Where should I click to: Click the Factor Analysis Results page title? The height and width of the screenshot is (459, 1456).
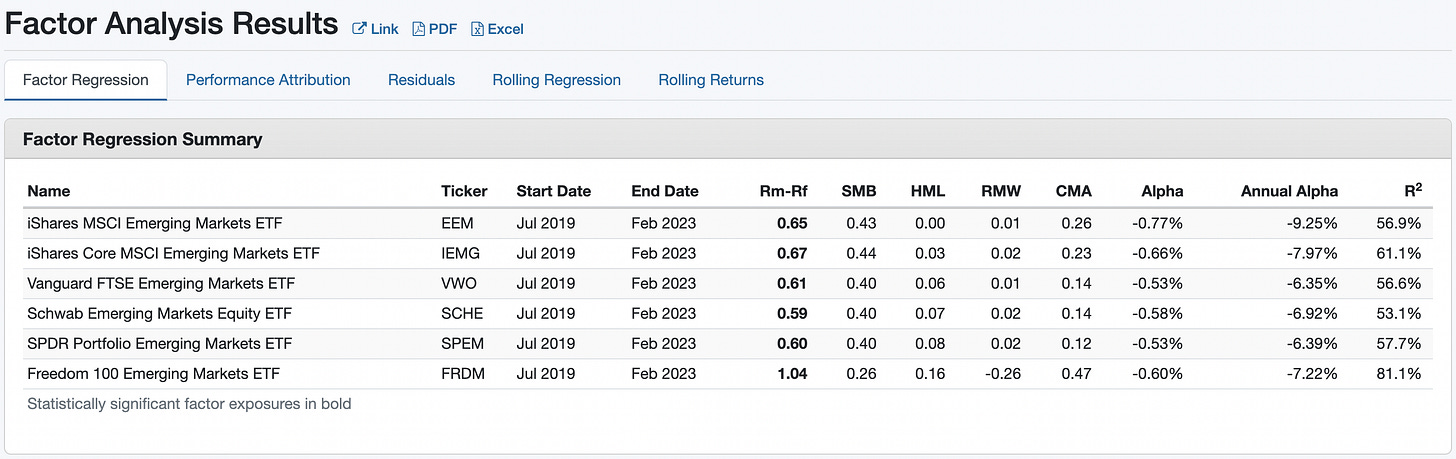(x=172, y=24)
